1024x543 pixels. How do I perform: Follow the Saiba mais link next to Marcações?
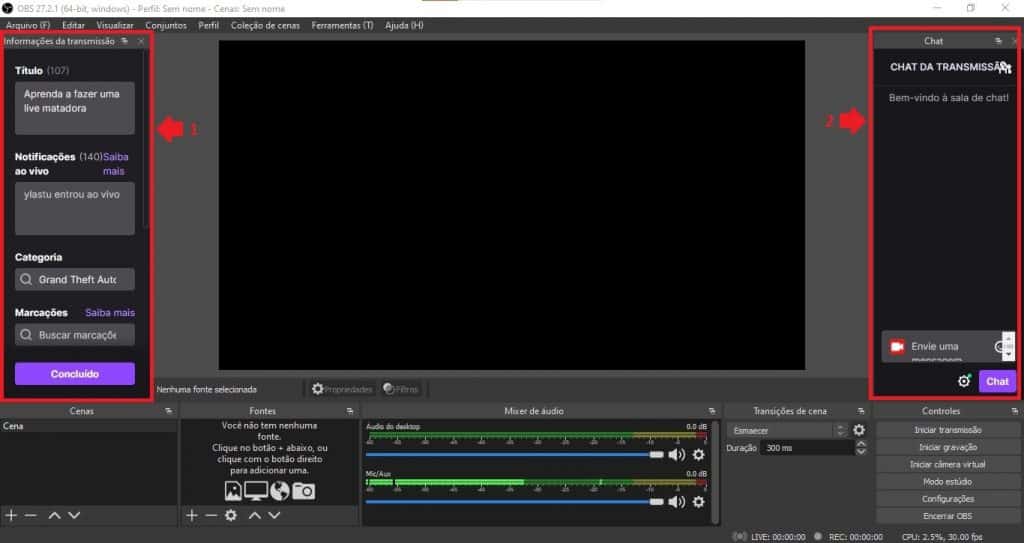click(x=110, y=313)
